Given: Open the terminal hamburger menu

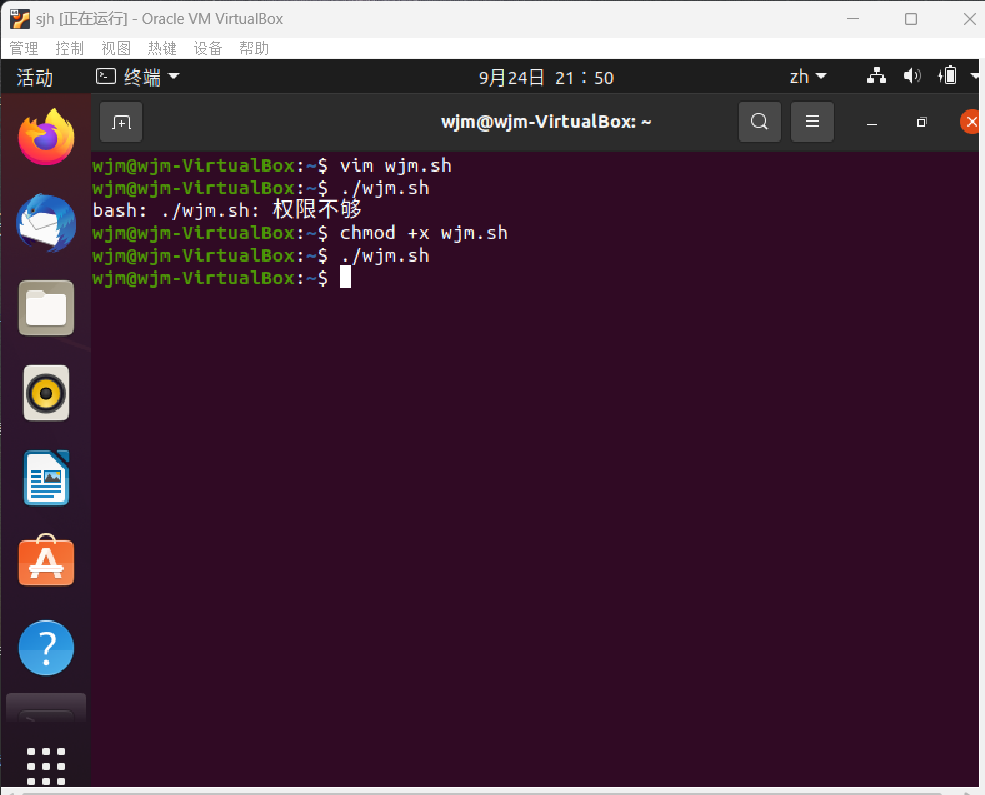Looking at the screenshot, I should (x=812, y=122).
